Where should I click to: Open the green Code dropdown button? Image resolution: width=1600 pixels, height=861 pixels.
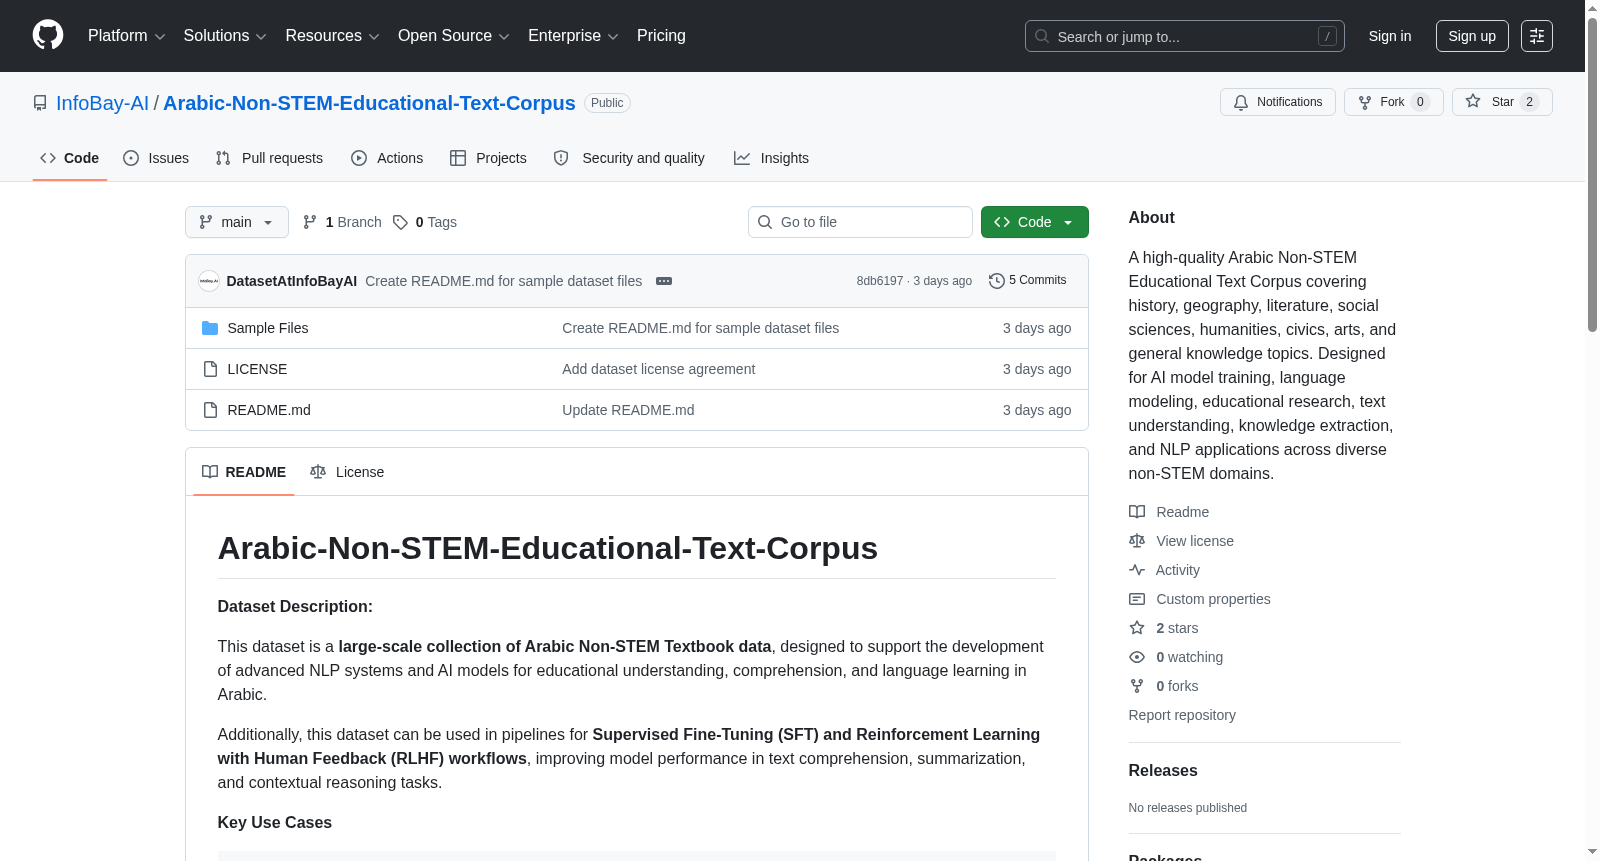[1034, 222]
